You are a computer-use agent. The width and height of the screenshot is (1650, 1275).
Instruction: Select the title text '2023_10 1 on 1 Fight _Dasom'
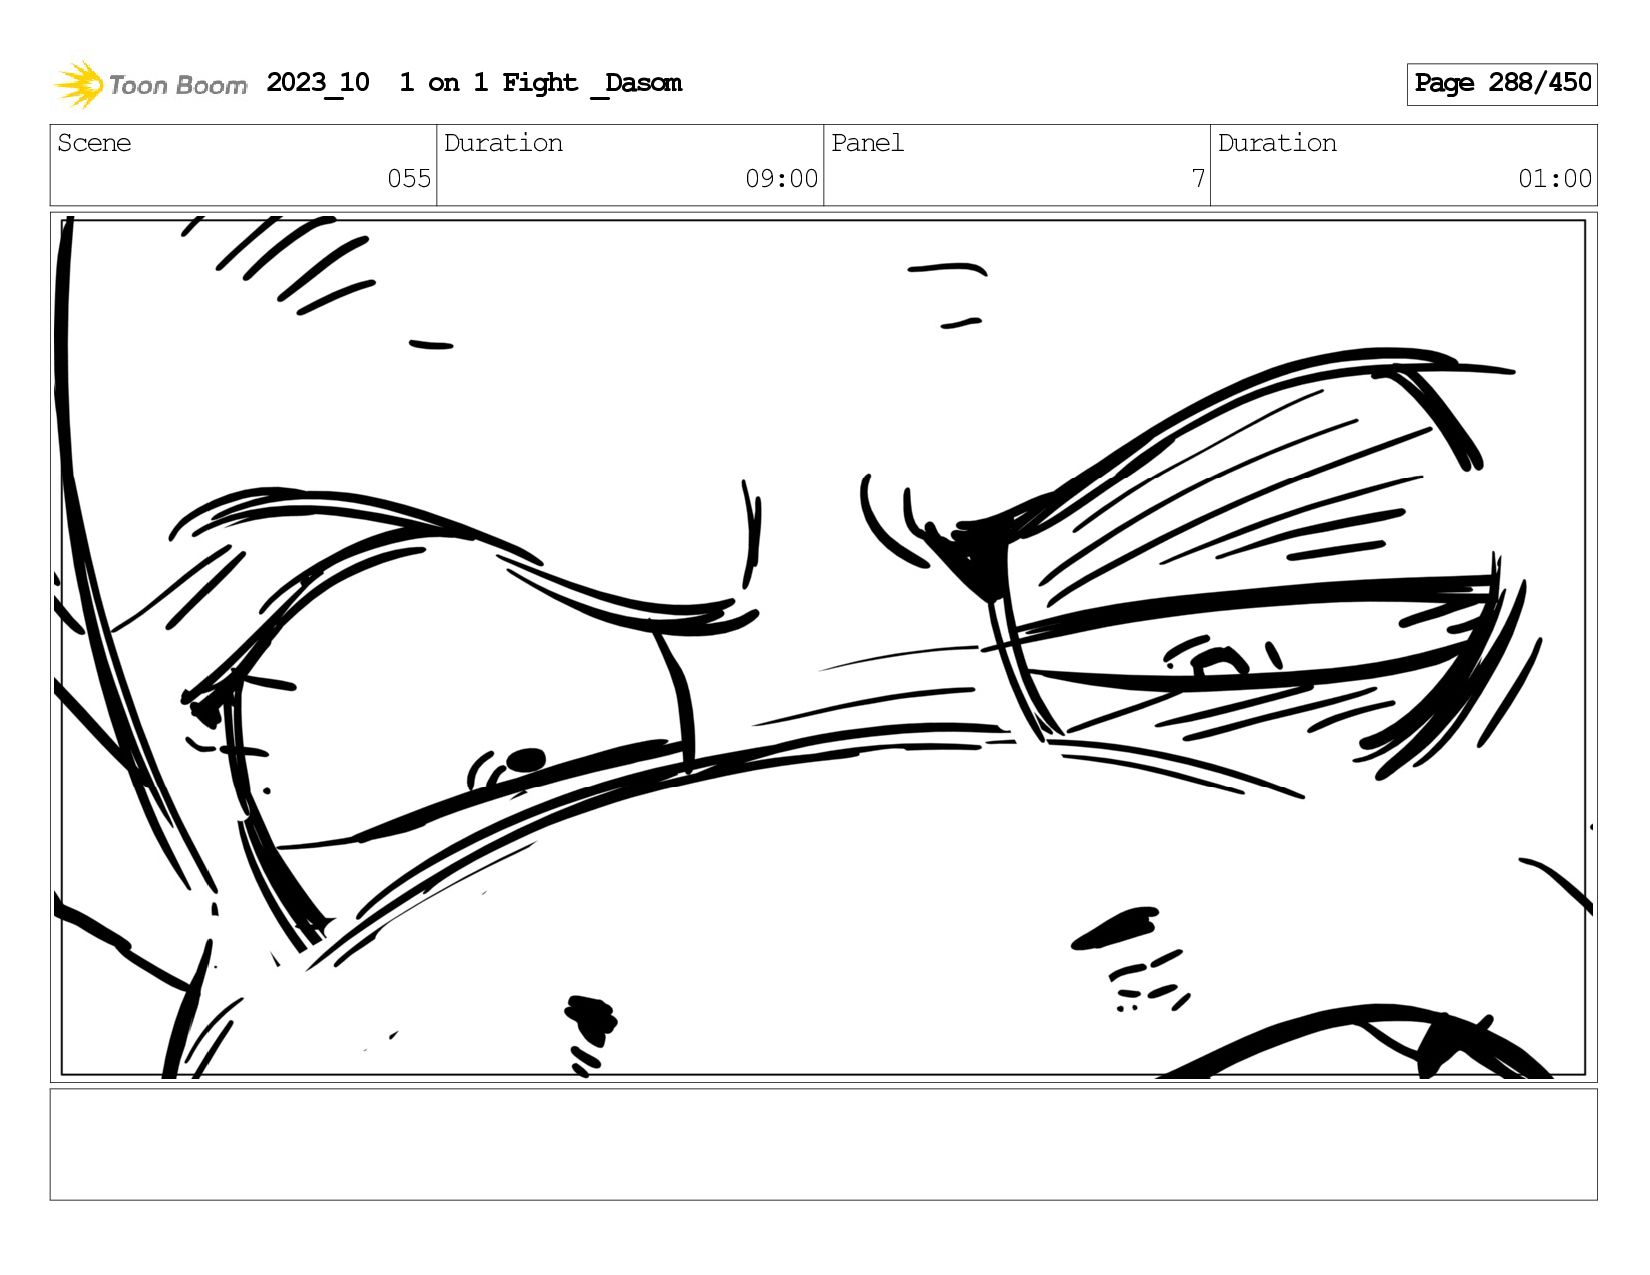[x=474, y=83]
